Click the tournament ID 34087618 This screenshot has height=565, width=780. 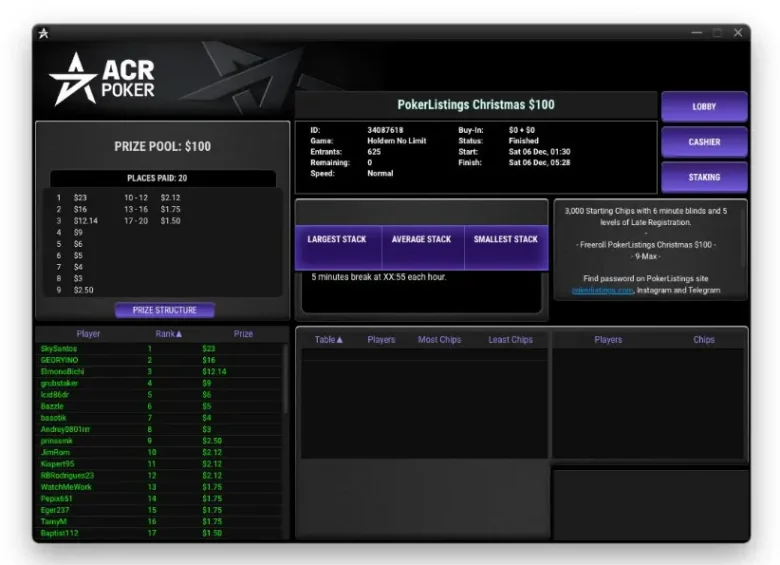(385, 130)
